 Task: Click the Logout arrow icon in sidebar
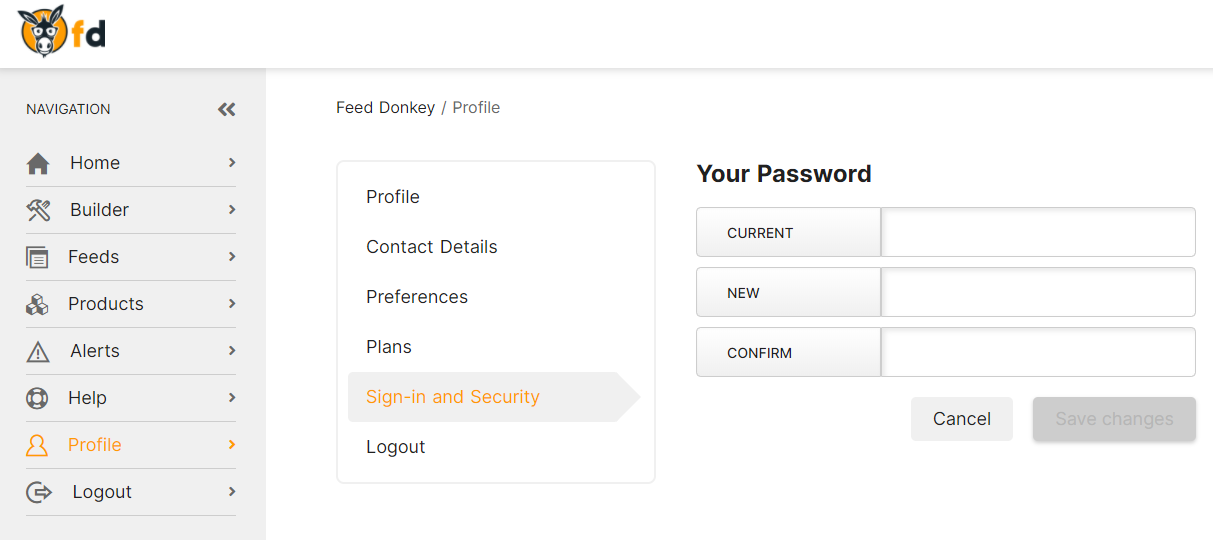click(38, 492)
